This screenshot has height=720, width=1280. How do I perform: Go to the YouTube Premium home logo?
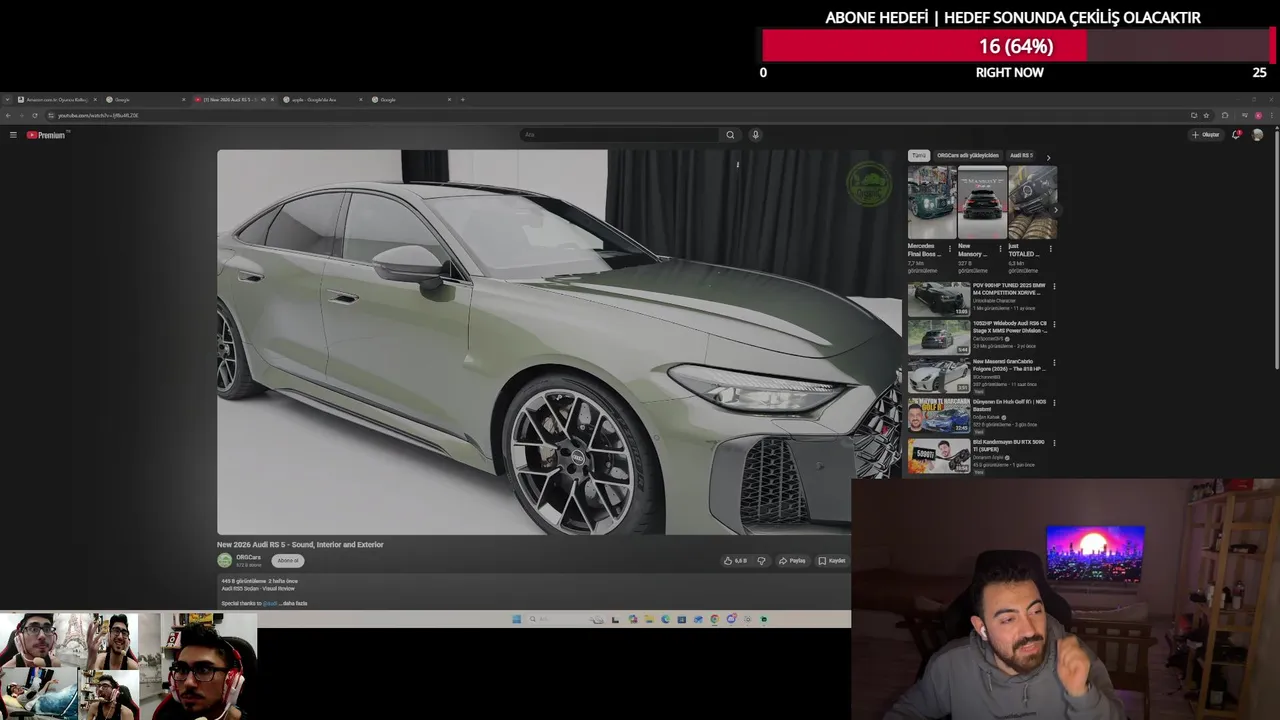46,135
